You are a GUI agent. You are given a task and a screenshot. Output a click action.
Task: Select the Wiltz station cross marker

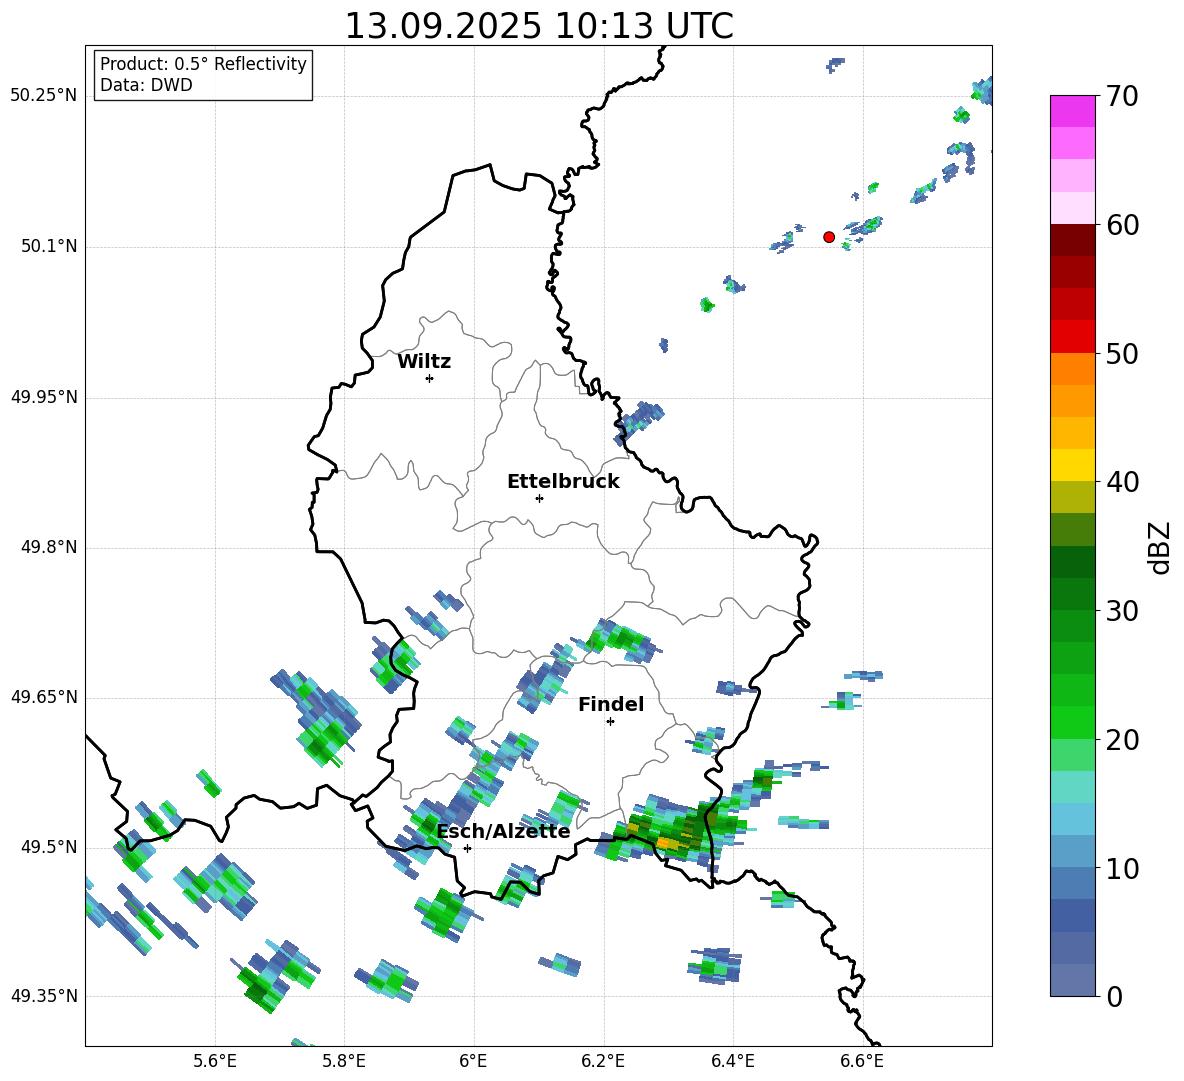(x=429, y=378)
